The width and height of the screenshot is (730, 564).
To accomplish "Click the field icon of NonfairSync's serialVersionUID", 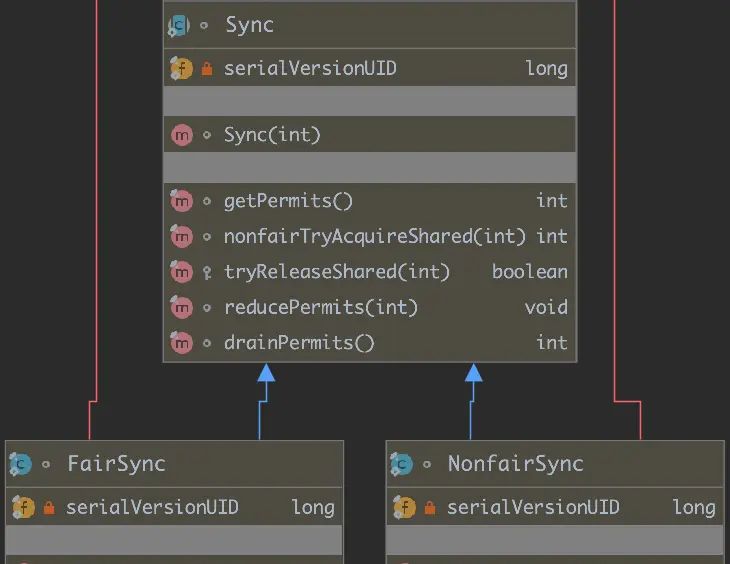I will tap(405, 507).
